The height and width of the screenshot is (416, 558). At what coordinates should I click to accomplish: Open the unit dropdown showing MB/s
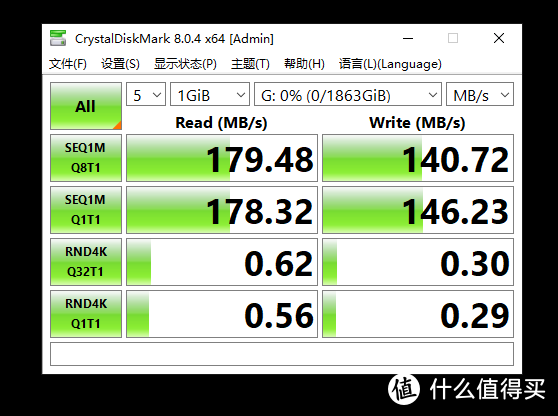[480, 94]
